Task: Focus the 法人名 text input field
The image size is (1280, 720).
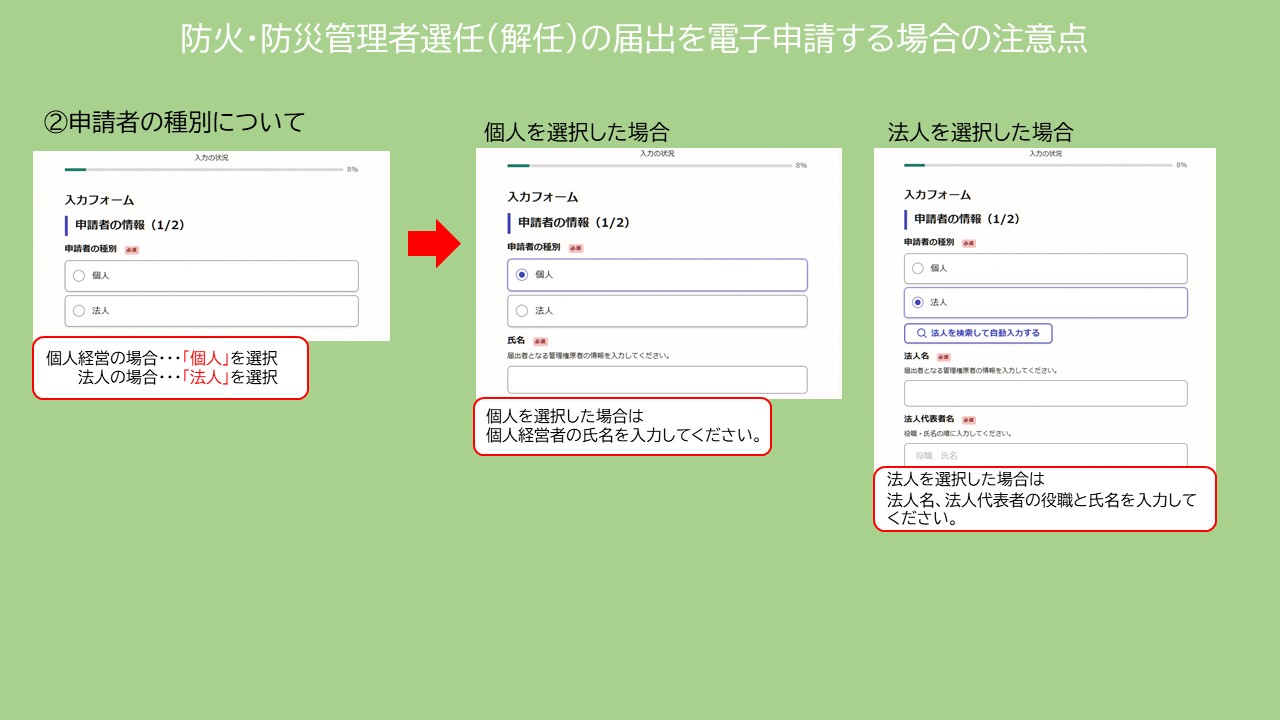Action: (x=1045, y=393)
